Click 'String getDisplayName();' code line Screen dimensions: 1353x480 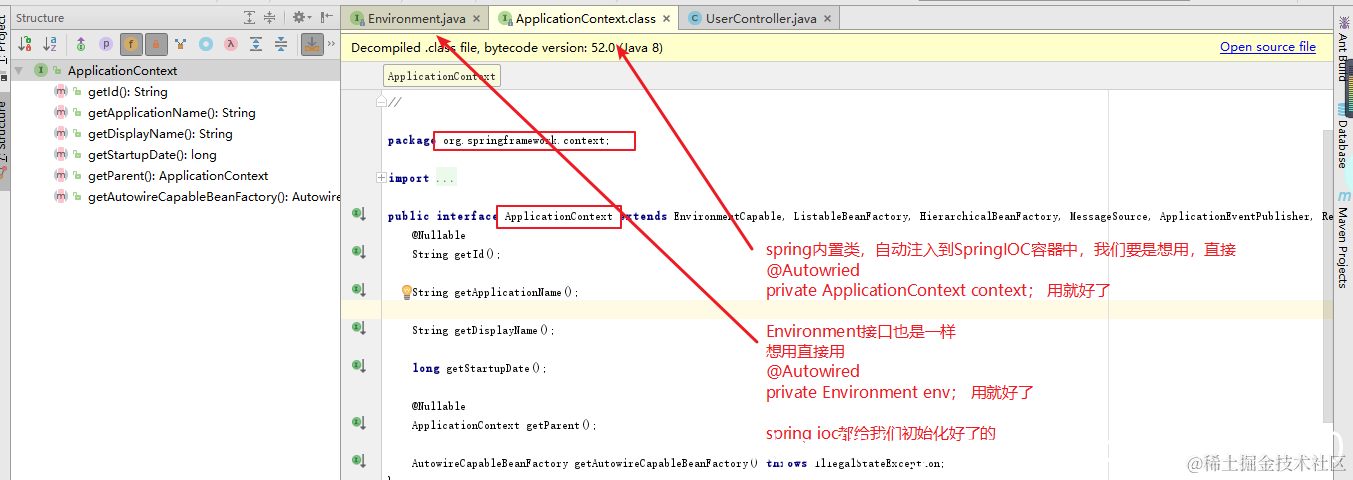[x=483, y=330]
